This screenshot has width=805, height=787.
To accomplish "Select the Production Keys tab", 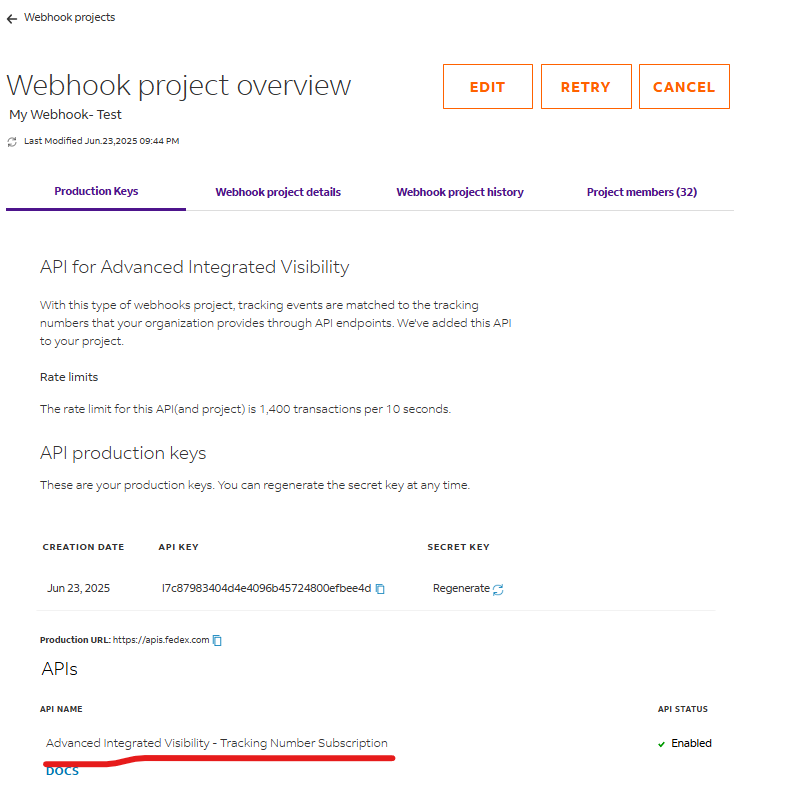I will (x=96, y=191).
